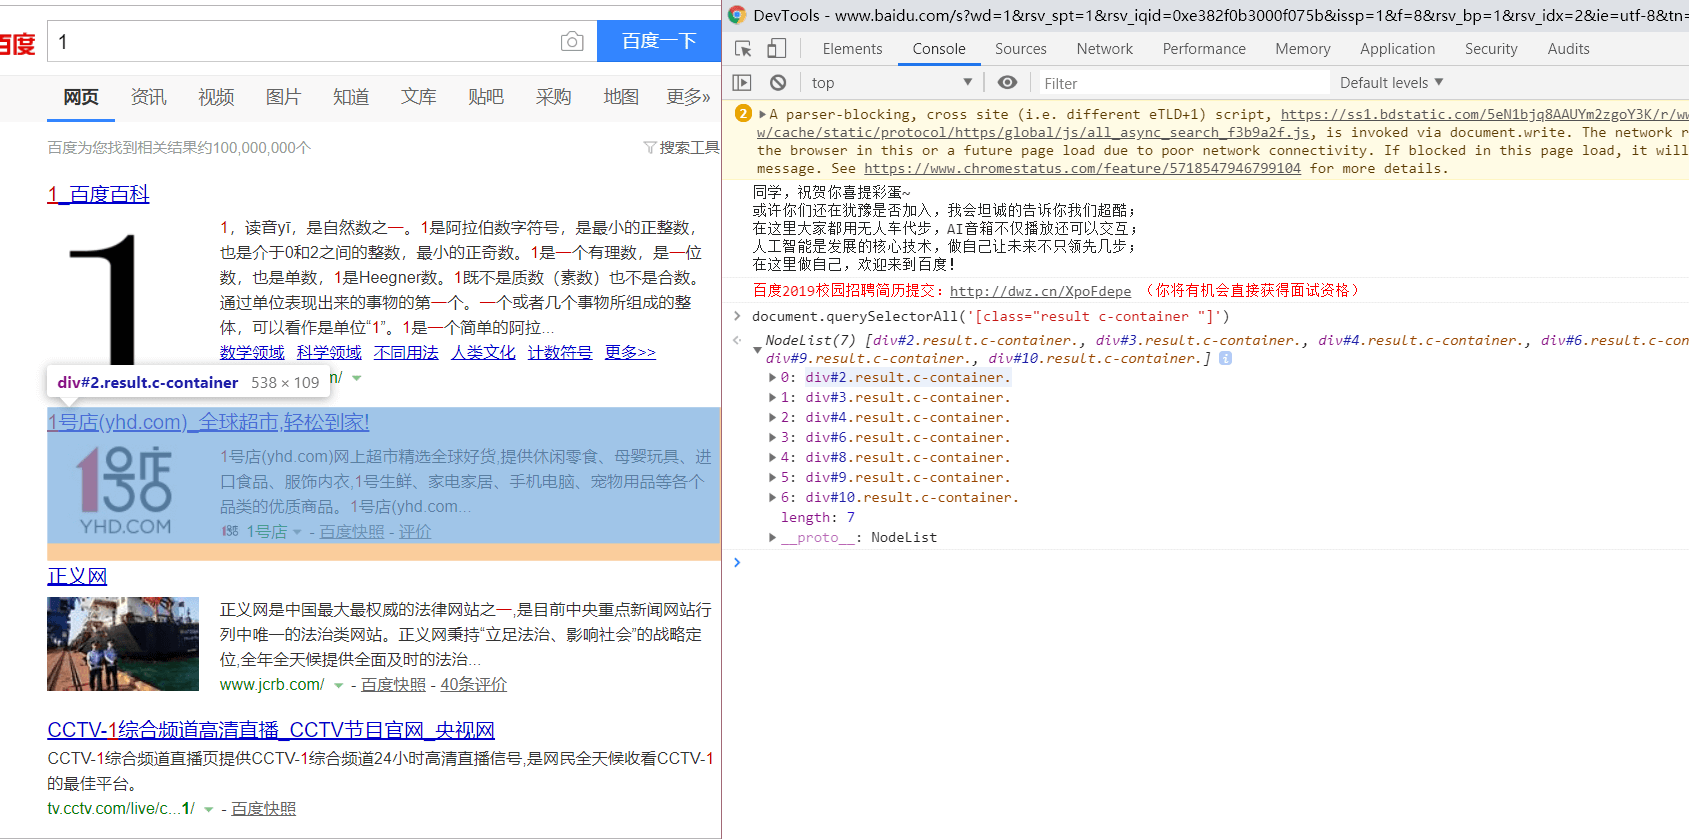The image size is (1689, 839).
Task: Switch to the 图片 search tab
Action: pos(283,97)
